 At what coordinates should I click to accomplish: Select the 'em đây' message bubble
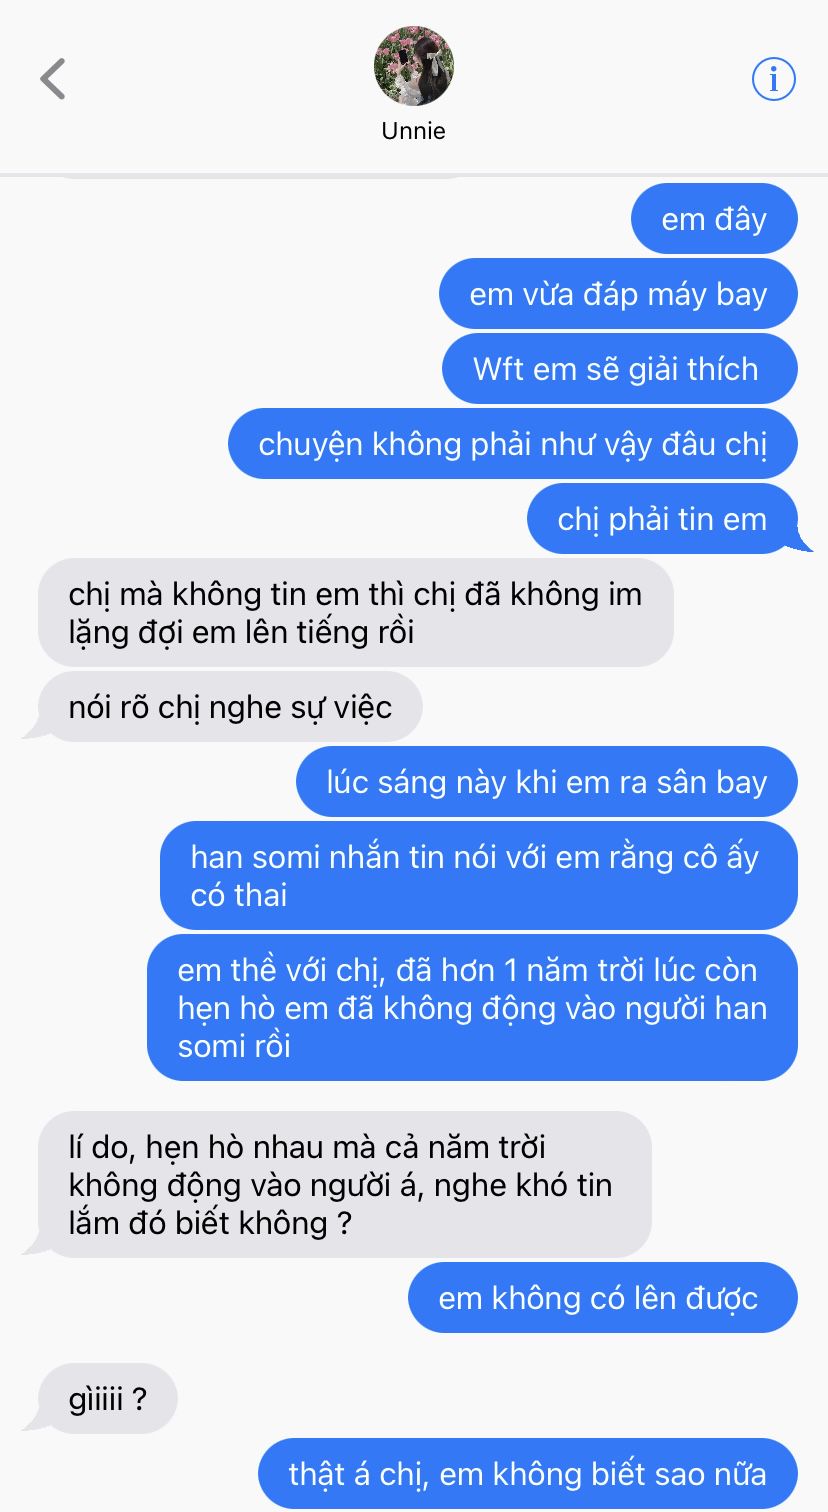coord(714,219)
